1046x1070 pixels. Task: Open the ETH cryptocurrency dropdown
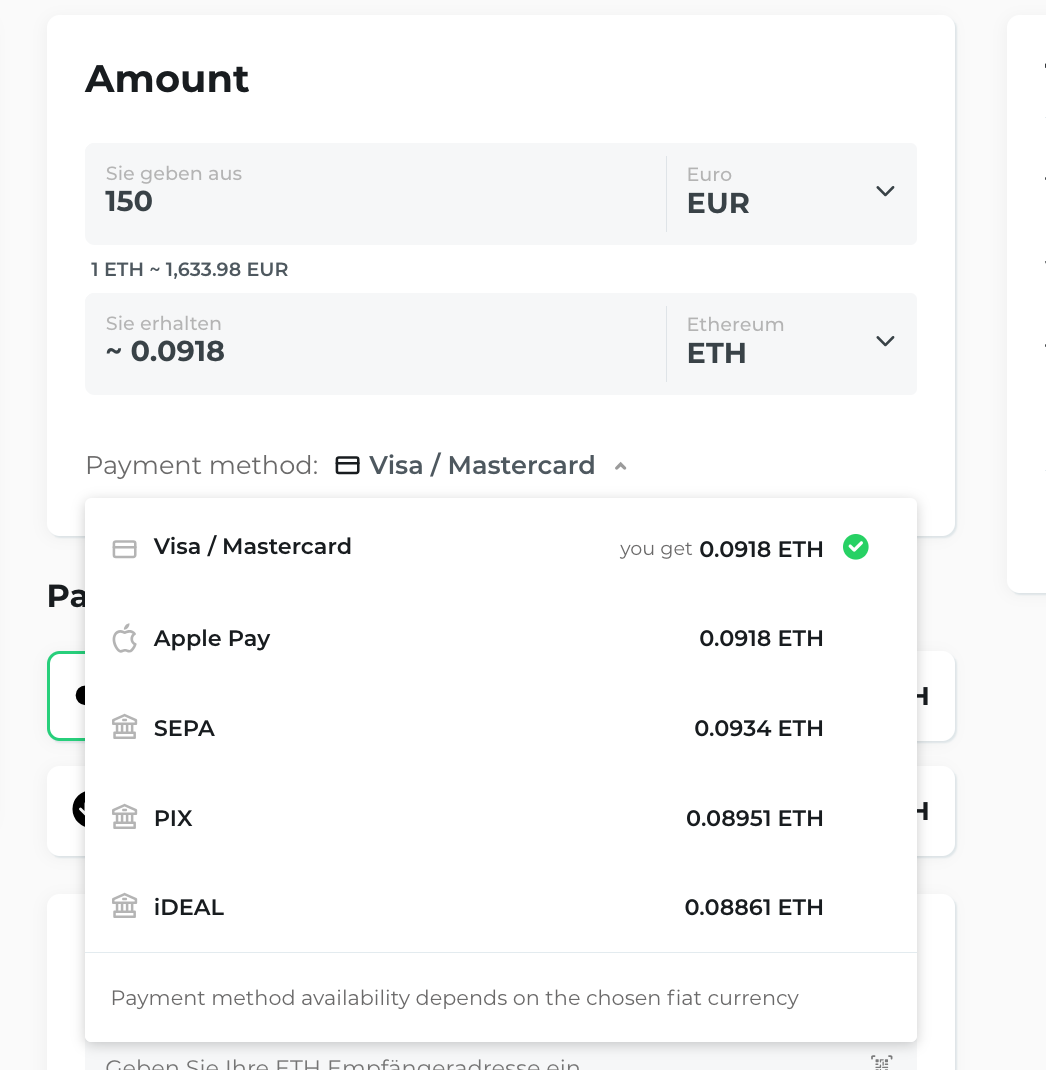point(884,341)
